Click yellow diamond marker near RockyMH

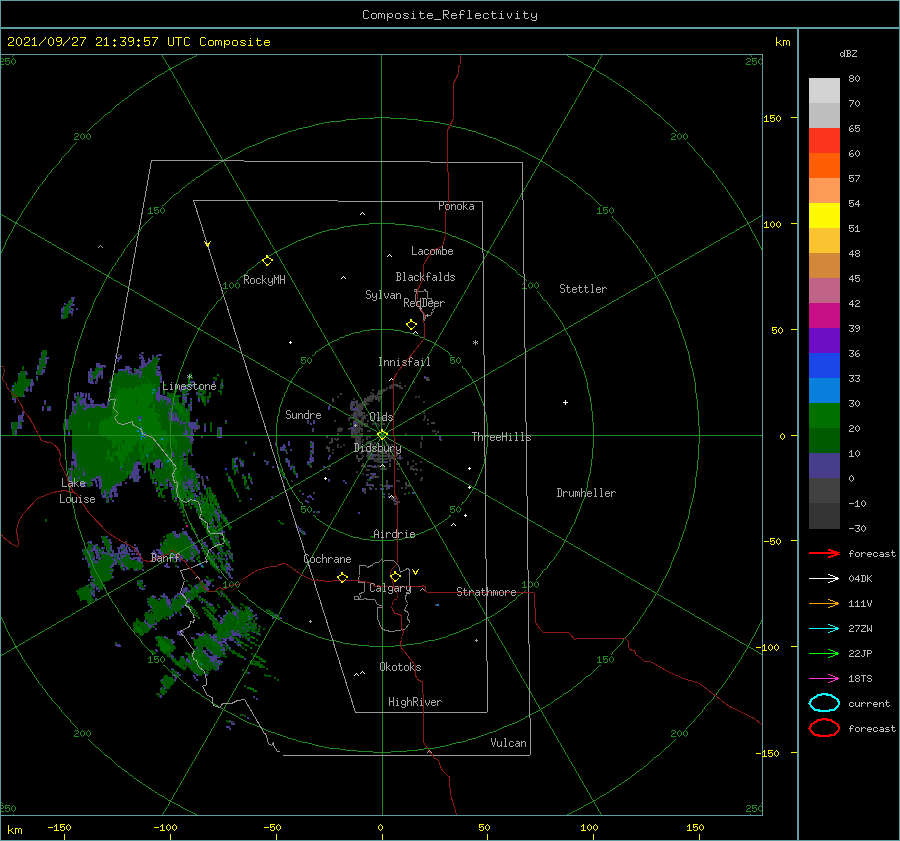point(267,261)
